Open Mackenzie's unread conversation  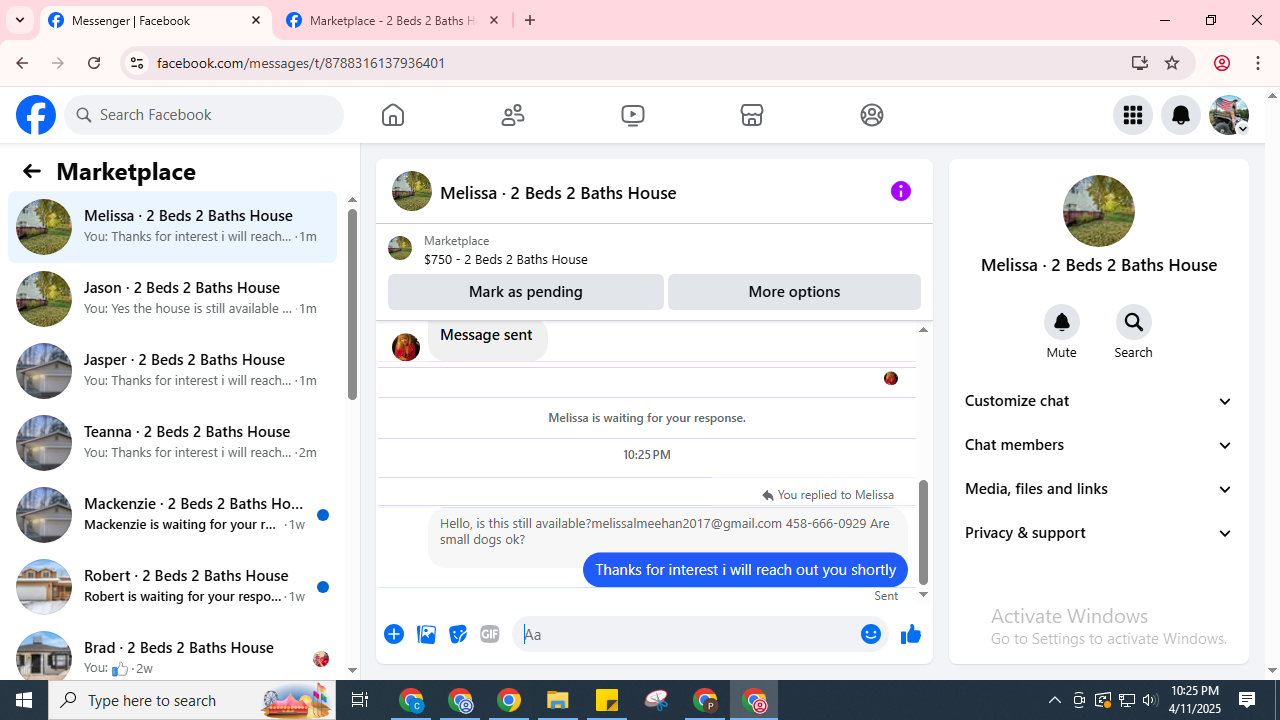coord(172,515)
